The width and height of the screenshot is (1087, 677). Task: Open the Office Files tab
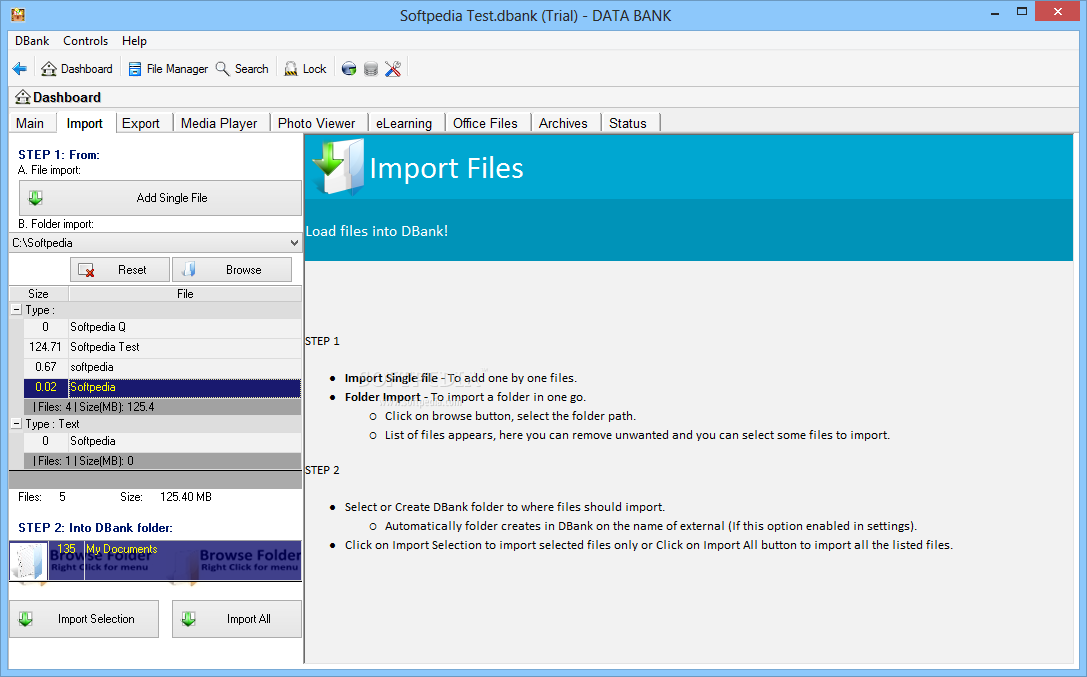(x=485, y=123)
